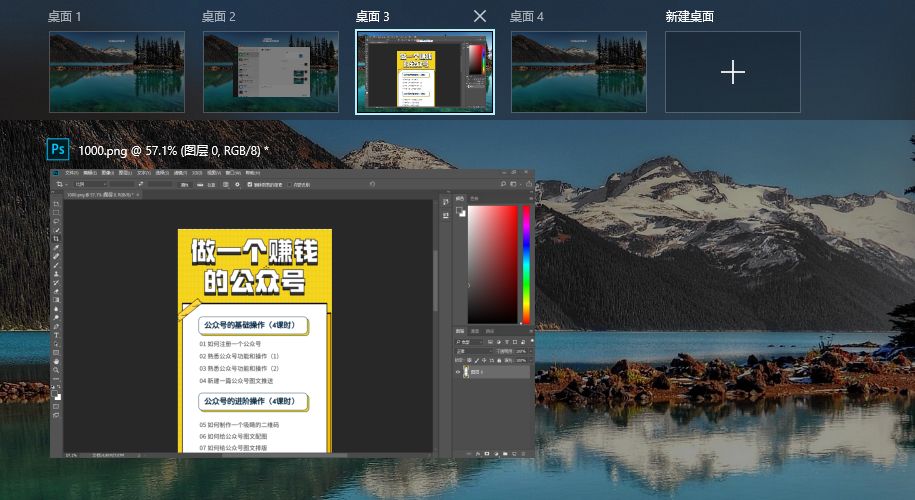
Task: Switch to the 通道 channels tab
Action: pyautogui.click(x=474, y=331)
